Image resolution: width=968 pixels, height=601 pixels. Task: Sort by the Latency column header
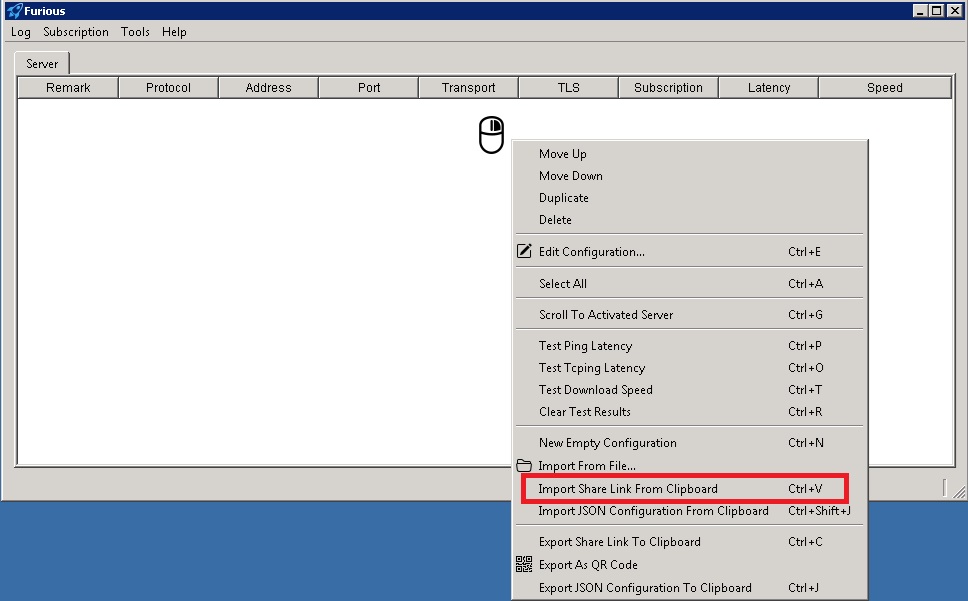(768, 88)
